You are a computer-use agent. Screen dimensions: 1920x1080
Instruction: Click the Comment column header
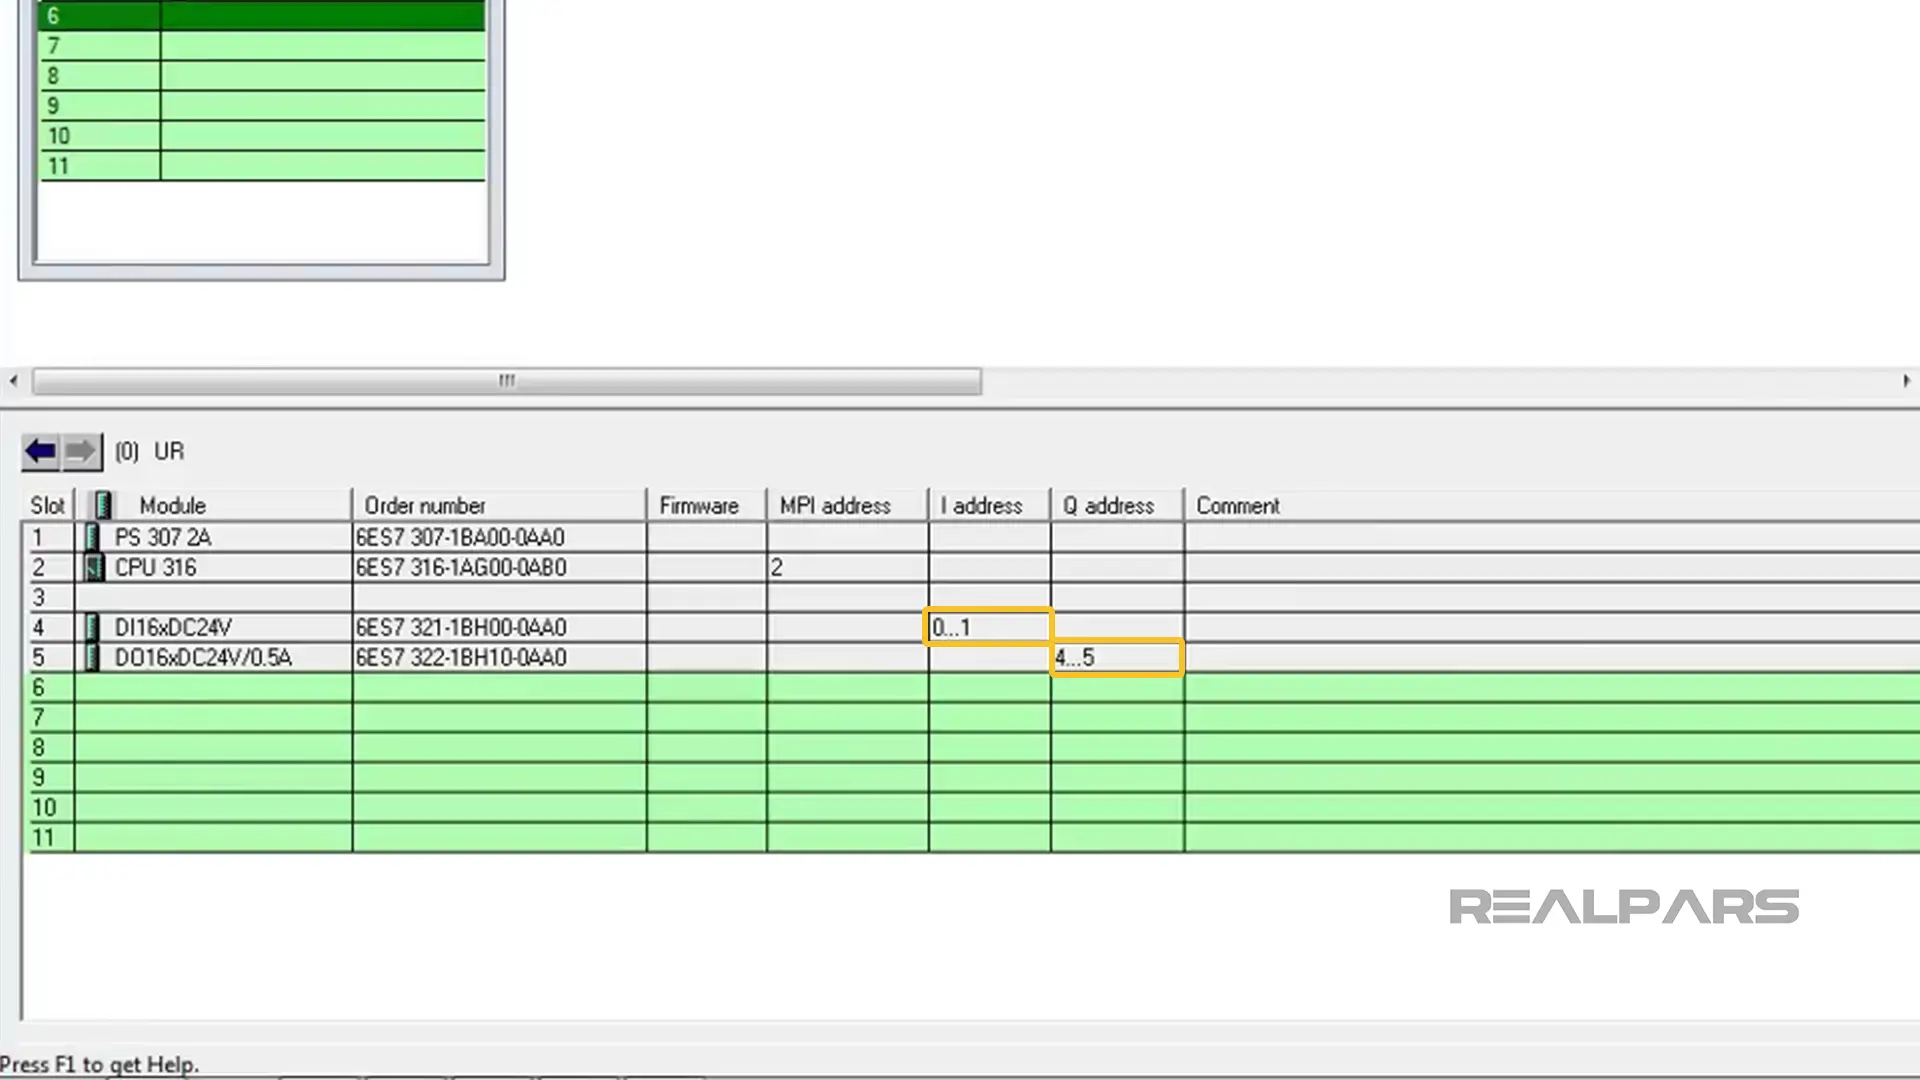pos(1237,506)
